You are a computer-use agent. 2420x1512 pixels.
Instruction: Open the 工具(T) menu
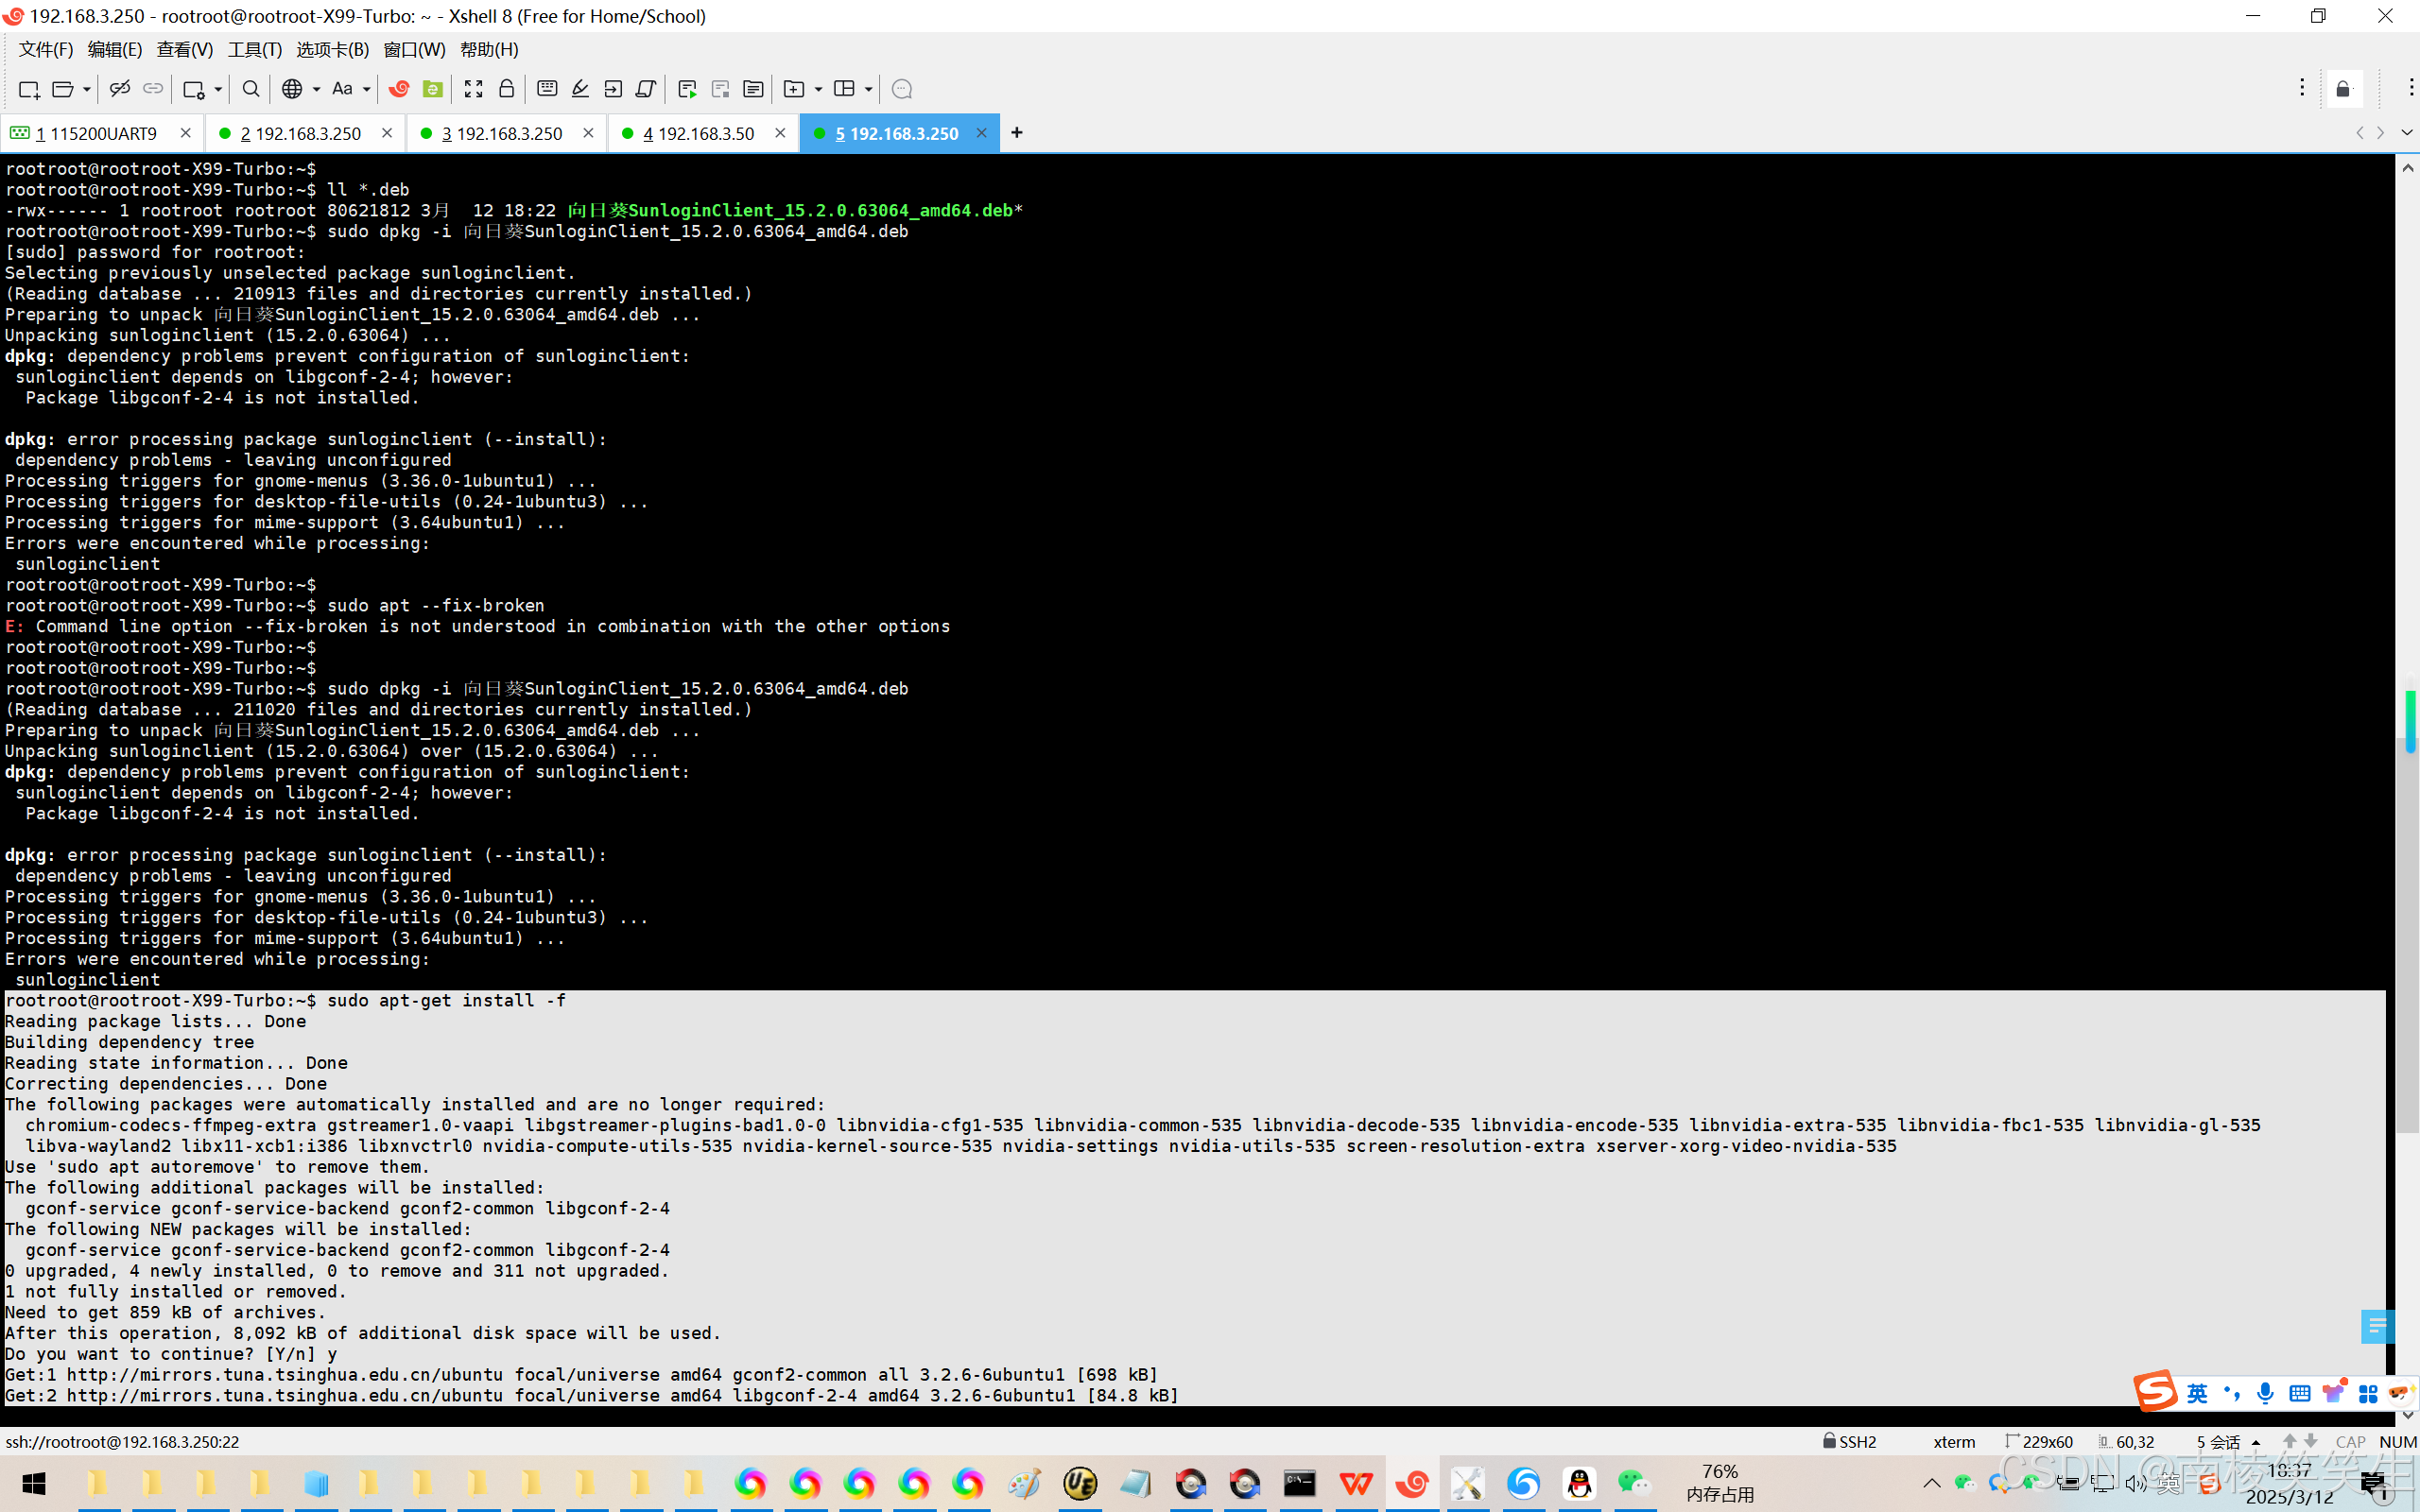click(x=254, y=49)
